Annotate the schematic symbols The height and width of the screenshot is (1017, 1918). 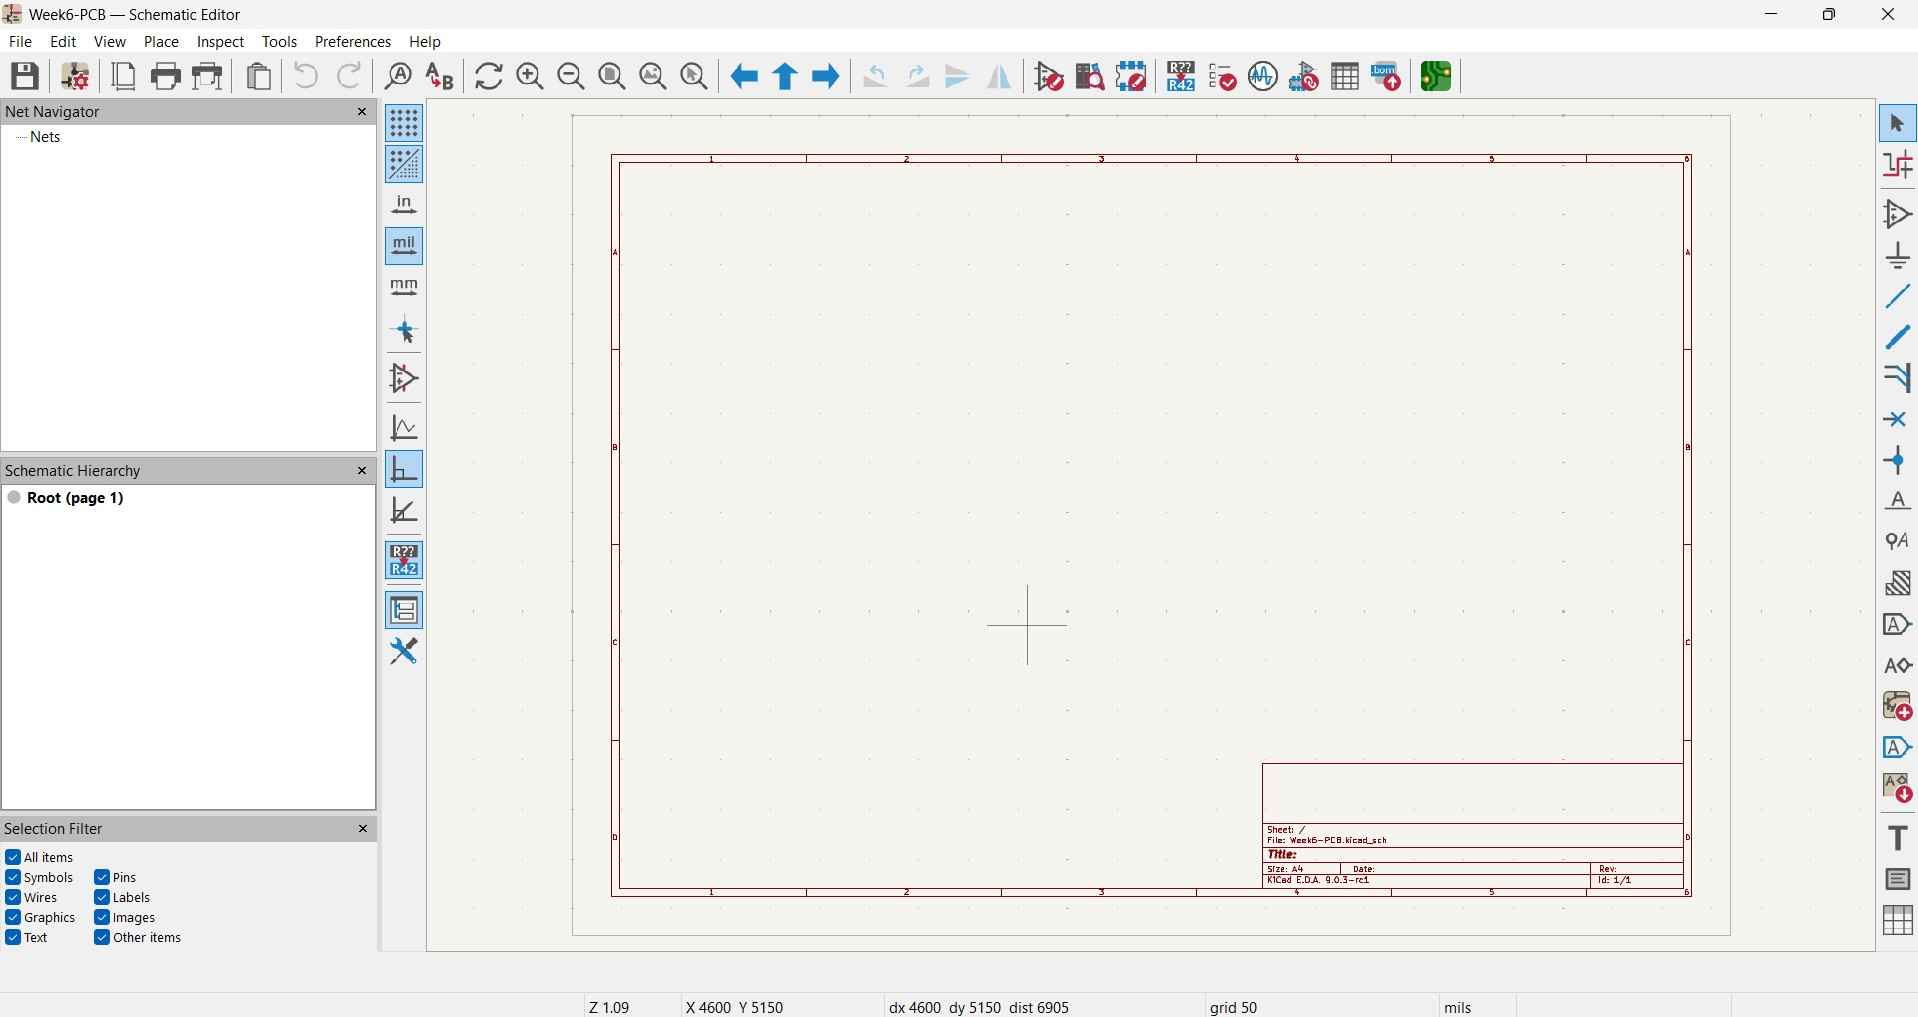pos(1181,76)
